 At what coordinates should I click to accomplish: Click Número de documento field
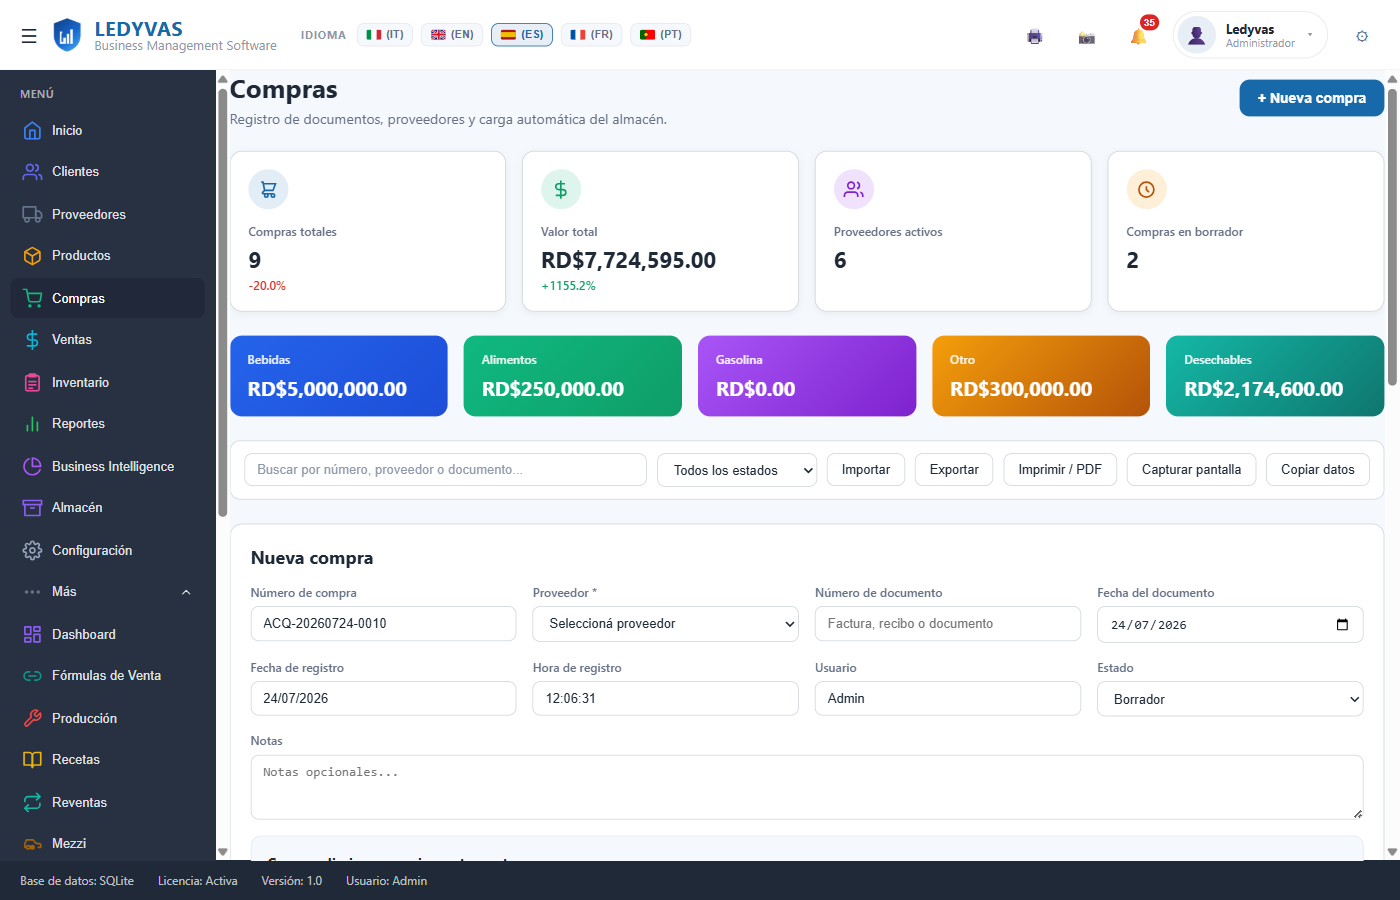948,623
